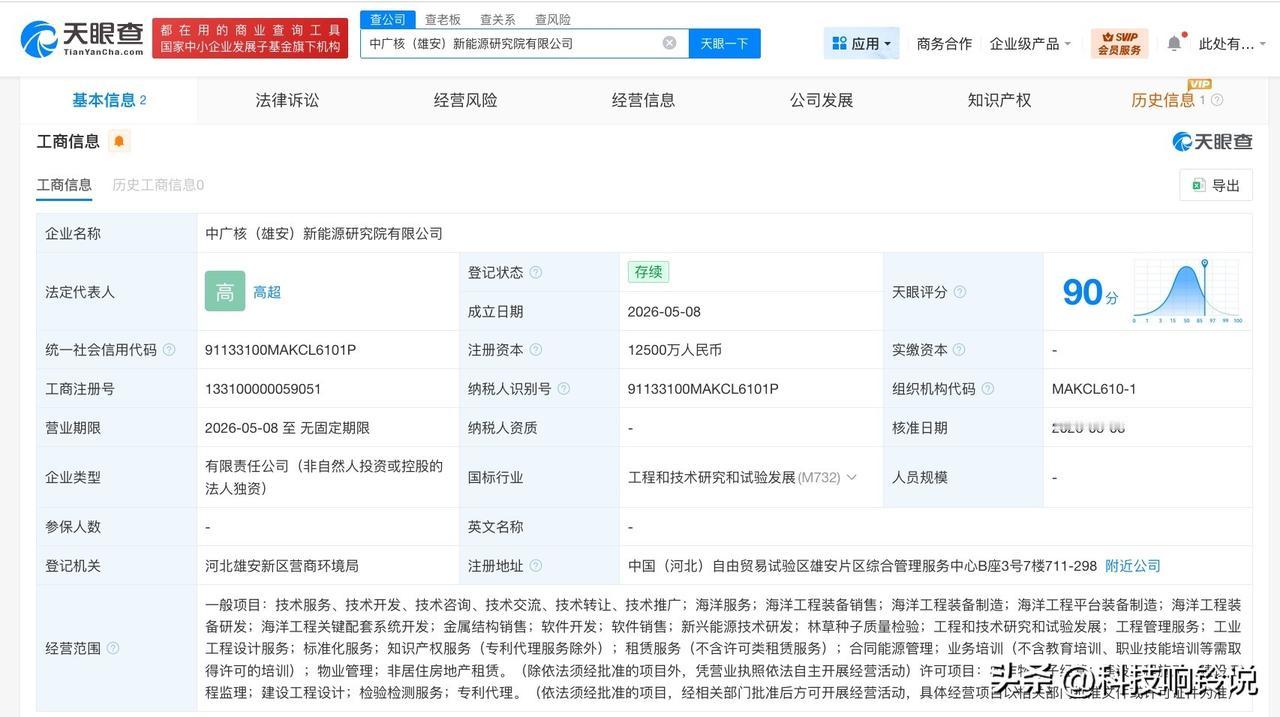Open the TianYanCha logo homepage
Image resolution: width=1280 pixels, height=717 pixels.
82,39
